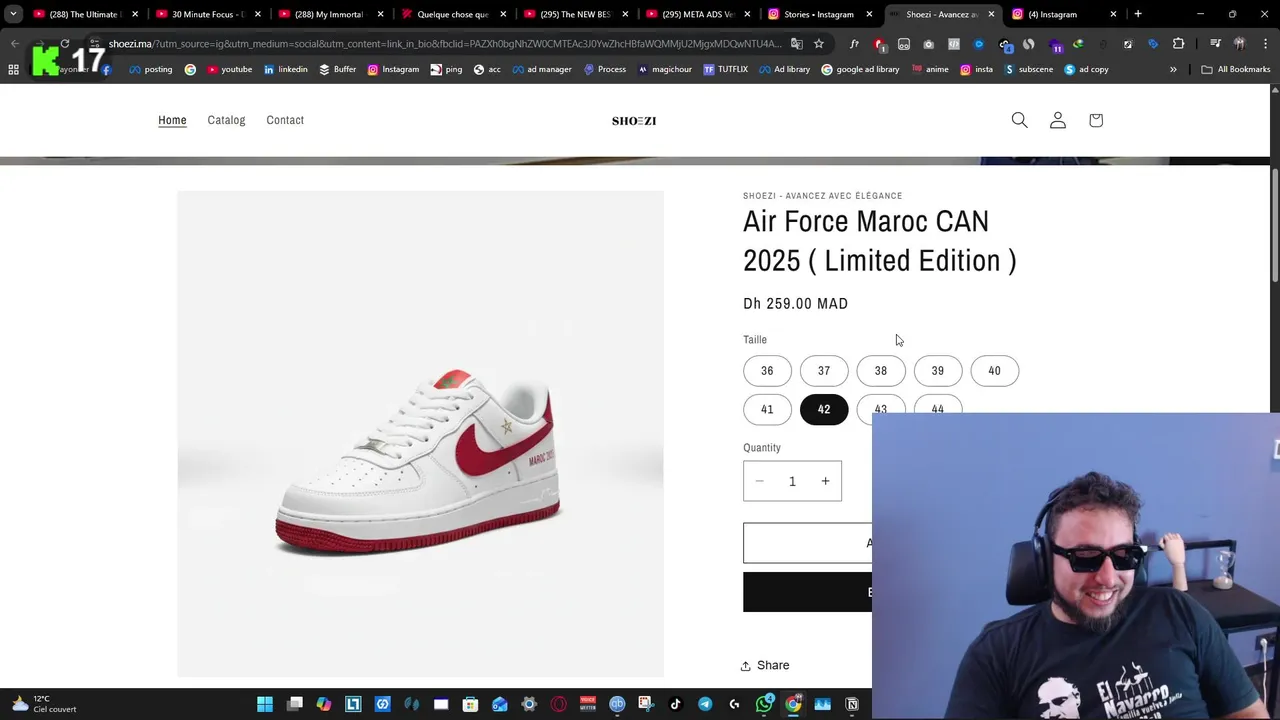
Task: Open the shopping cart icon
Action: 1096,120
